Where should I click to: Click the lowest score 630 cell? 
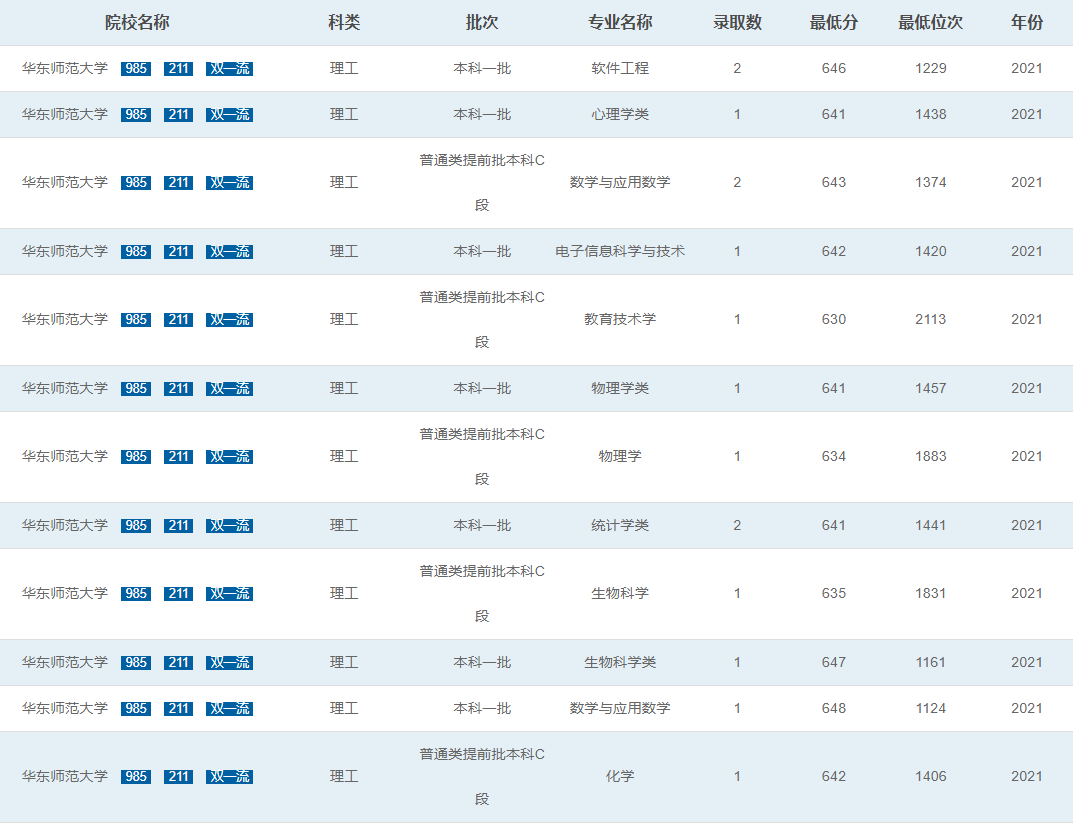(x=833, y=320)
